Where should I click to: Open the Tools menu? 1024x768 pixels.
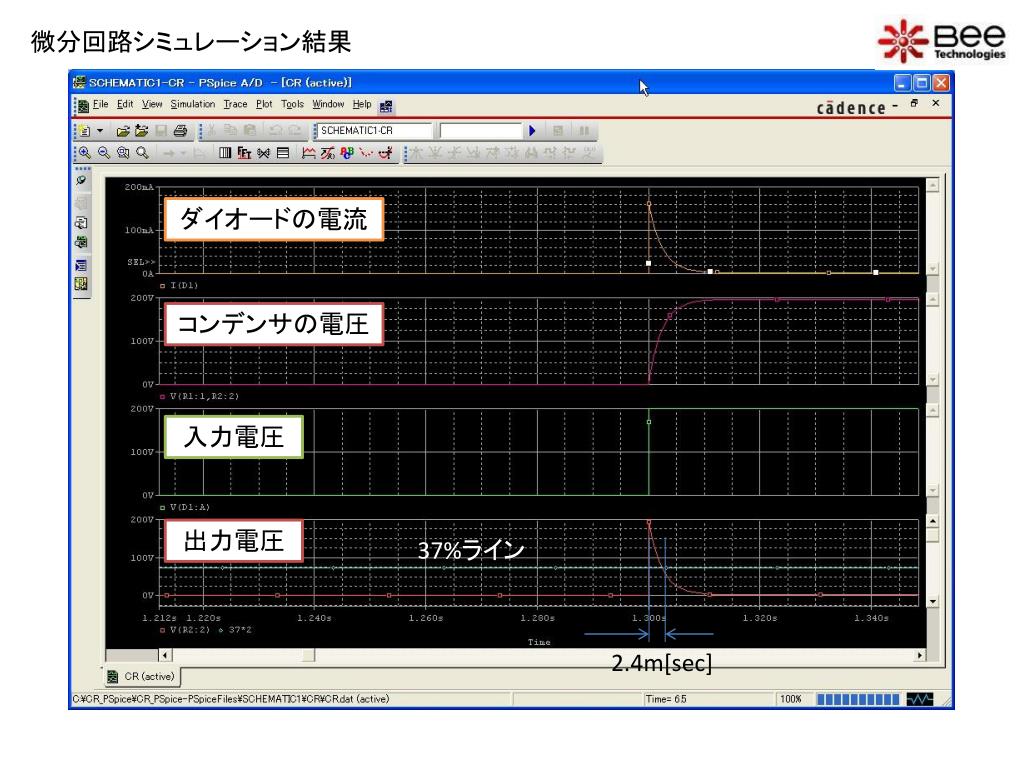[292, 104]
